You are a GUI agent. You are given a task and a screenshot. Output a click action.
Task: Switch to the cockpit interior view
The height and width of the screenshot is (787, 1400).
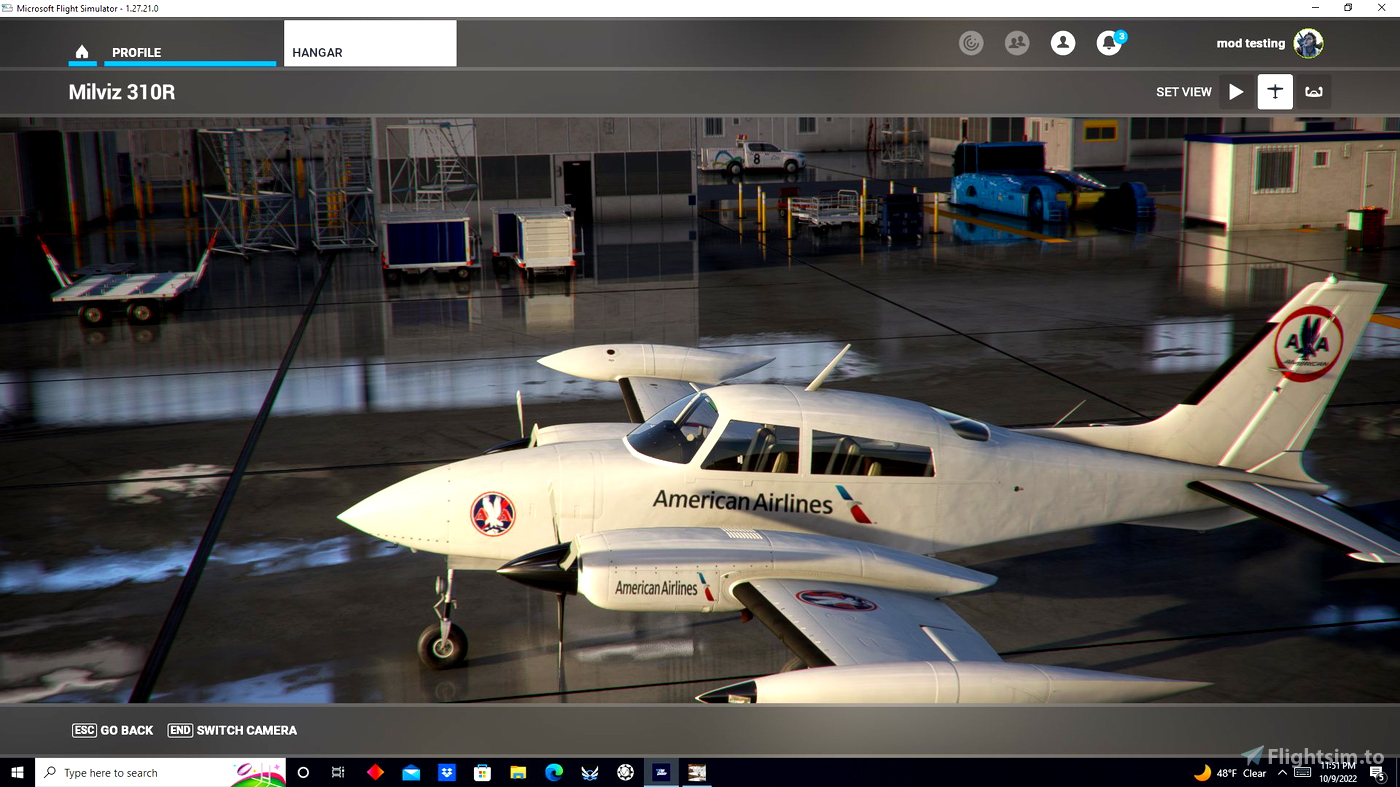point(1314,92)
